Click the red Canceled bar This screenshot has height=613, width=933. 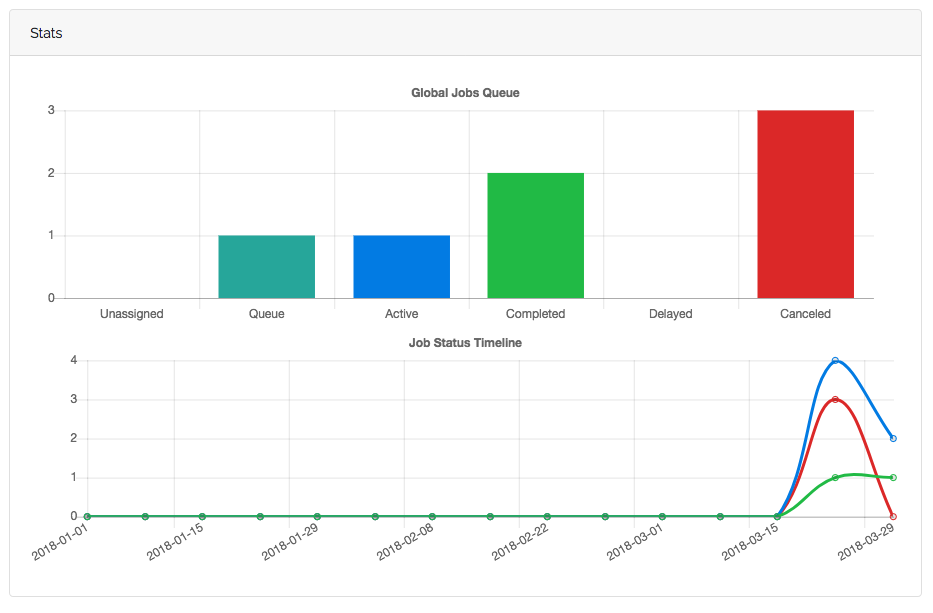coord(806,204)
